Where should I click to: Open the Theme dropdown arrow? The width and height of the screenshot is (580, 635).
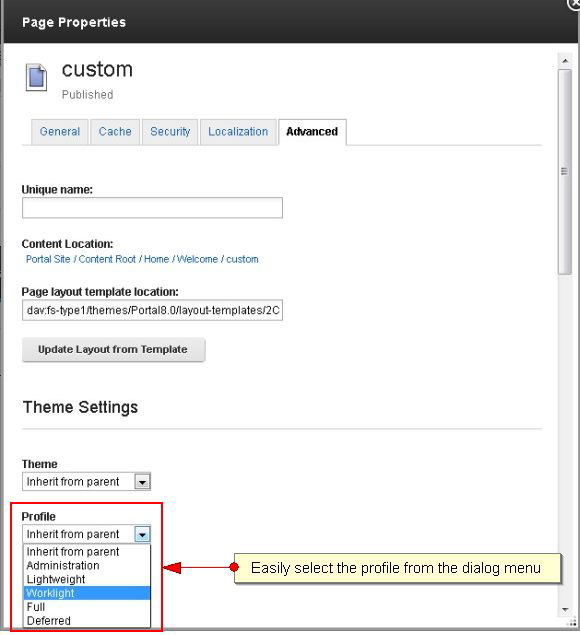tap(142, 482)
